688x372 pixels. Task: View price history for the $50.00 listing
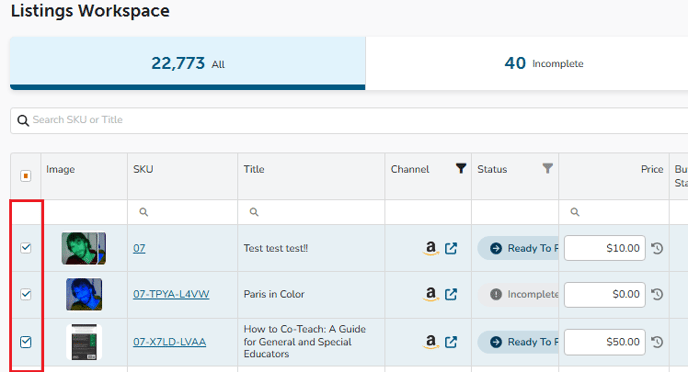(x=657, y=342)
